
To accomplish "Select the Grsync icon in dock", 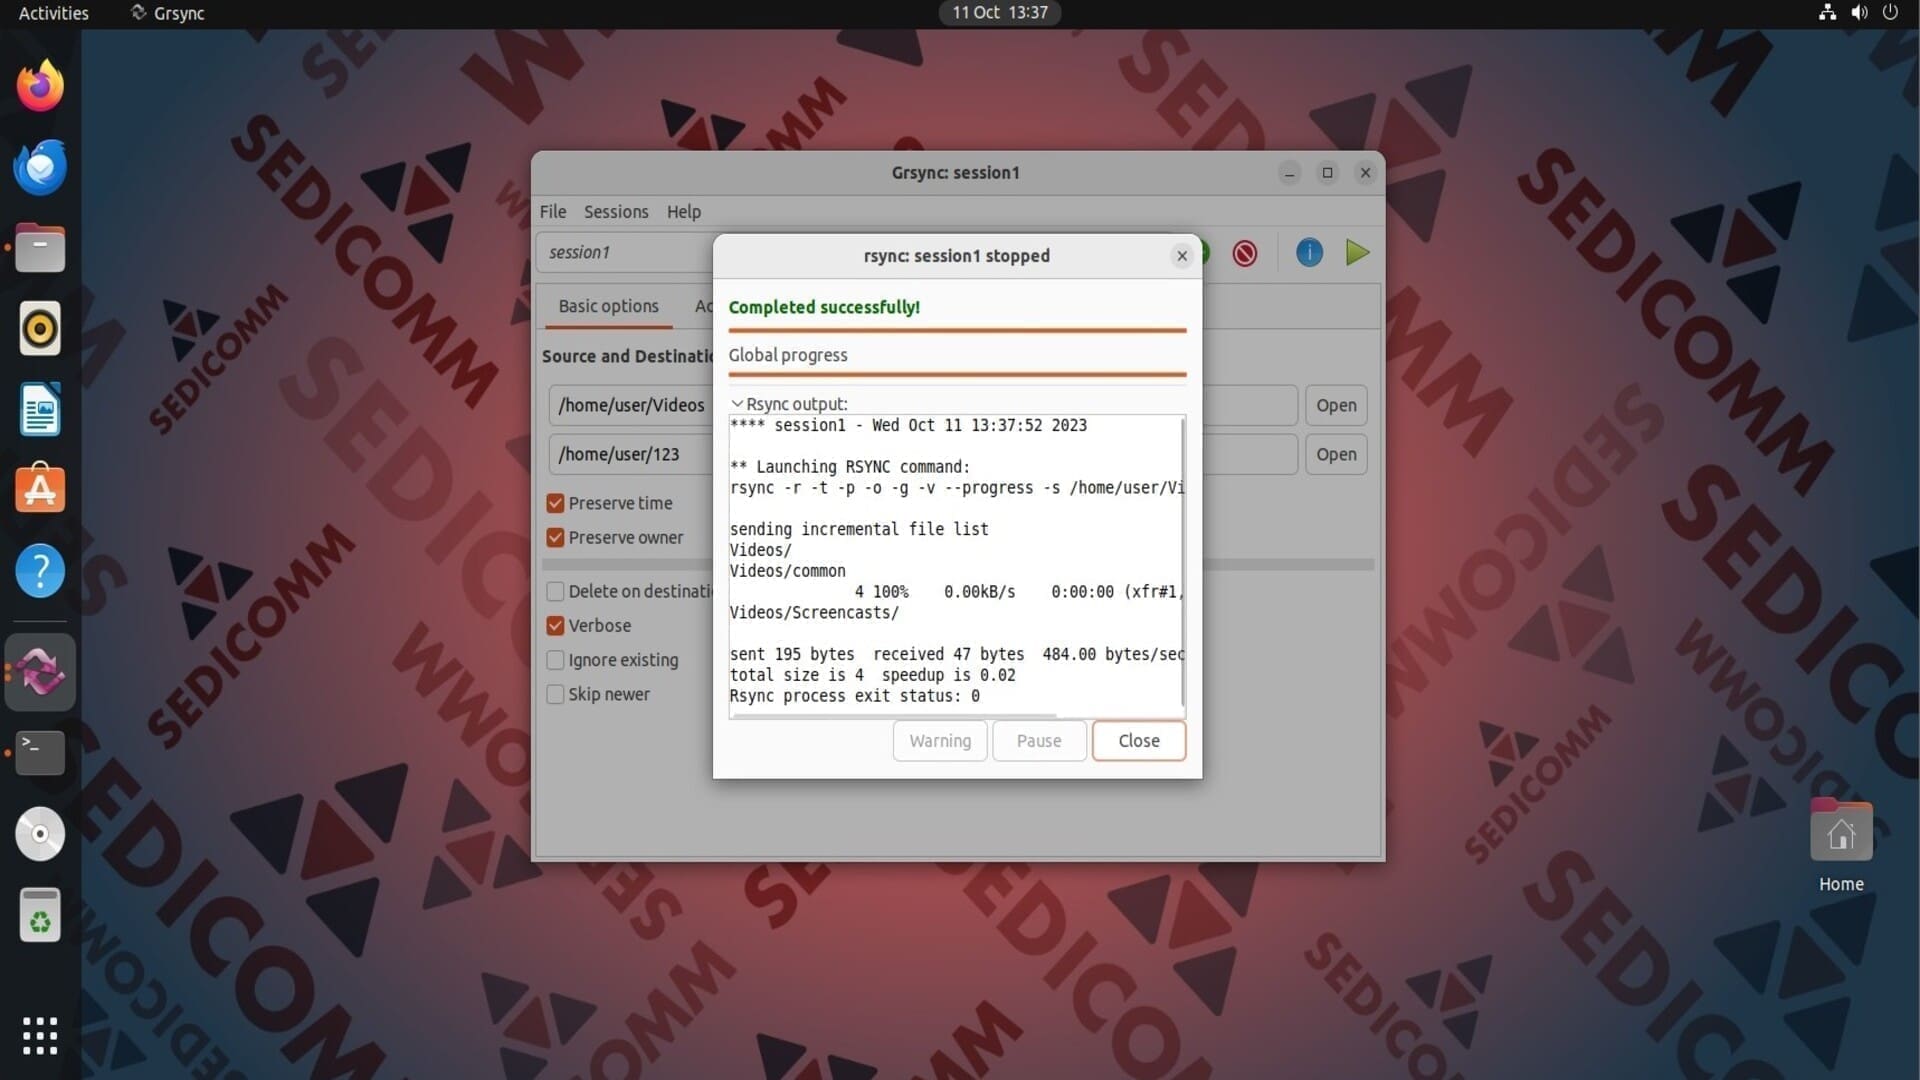I will coord(40,672).
